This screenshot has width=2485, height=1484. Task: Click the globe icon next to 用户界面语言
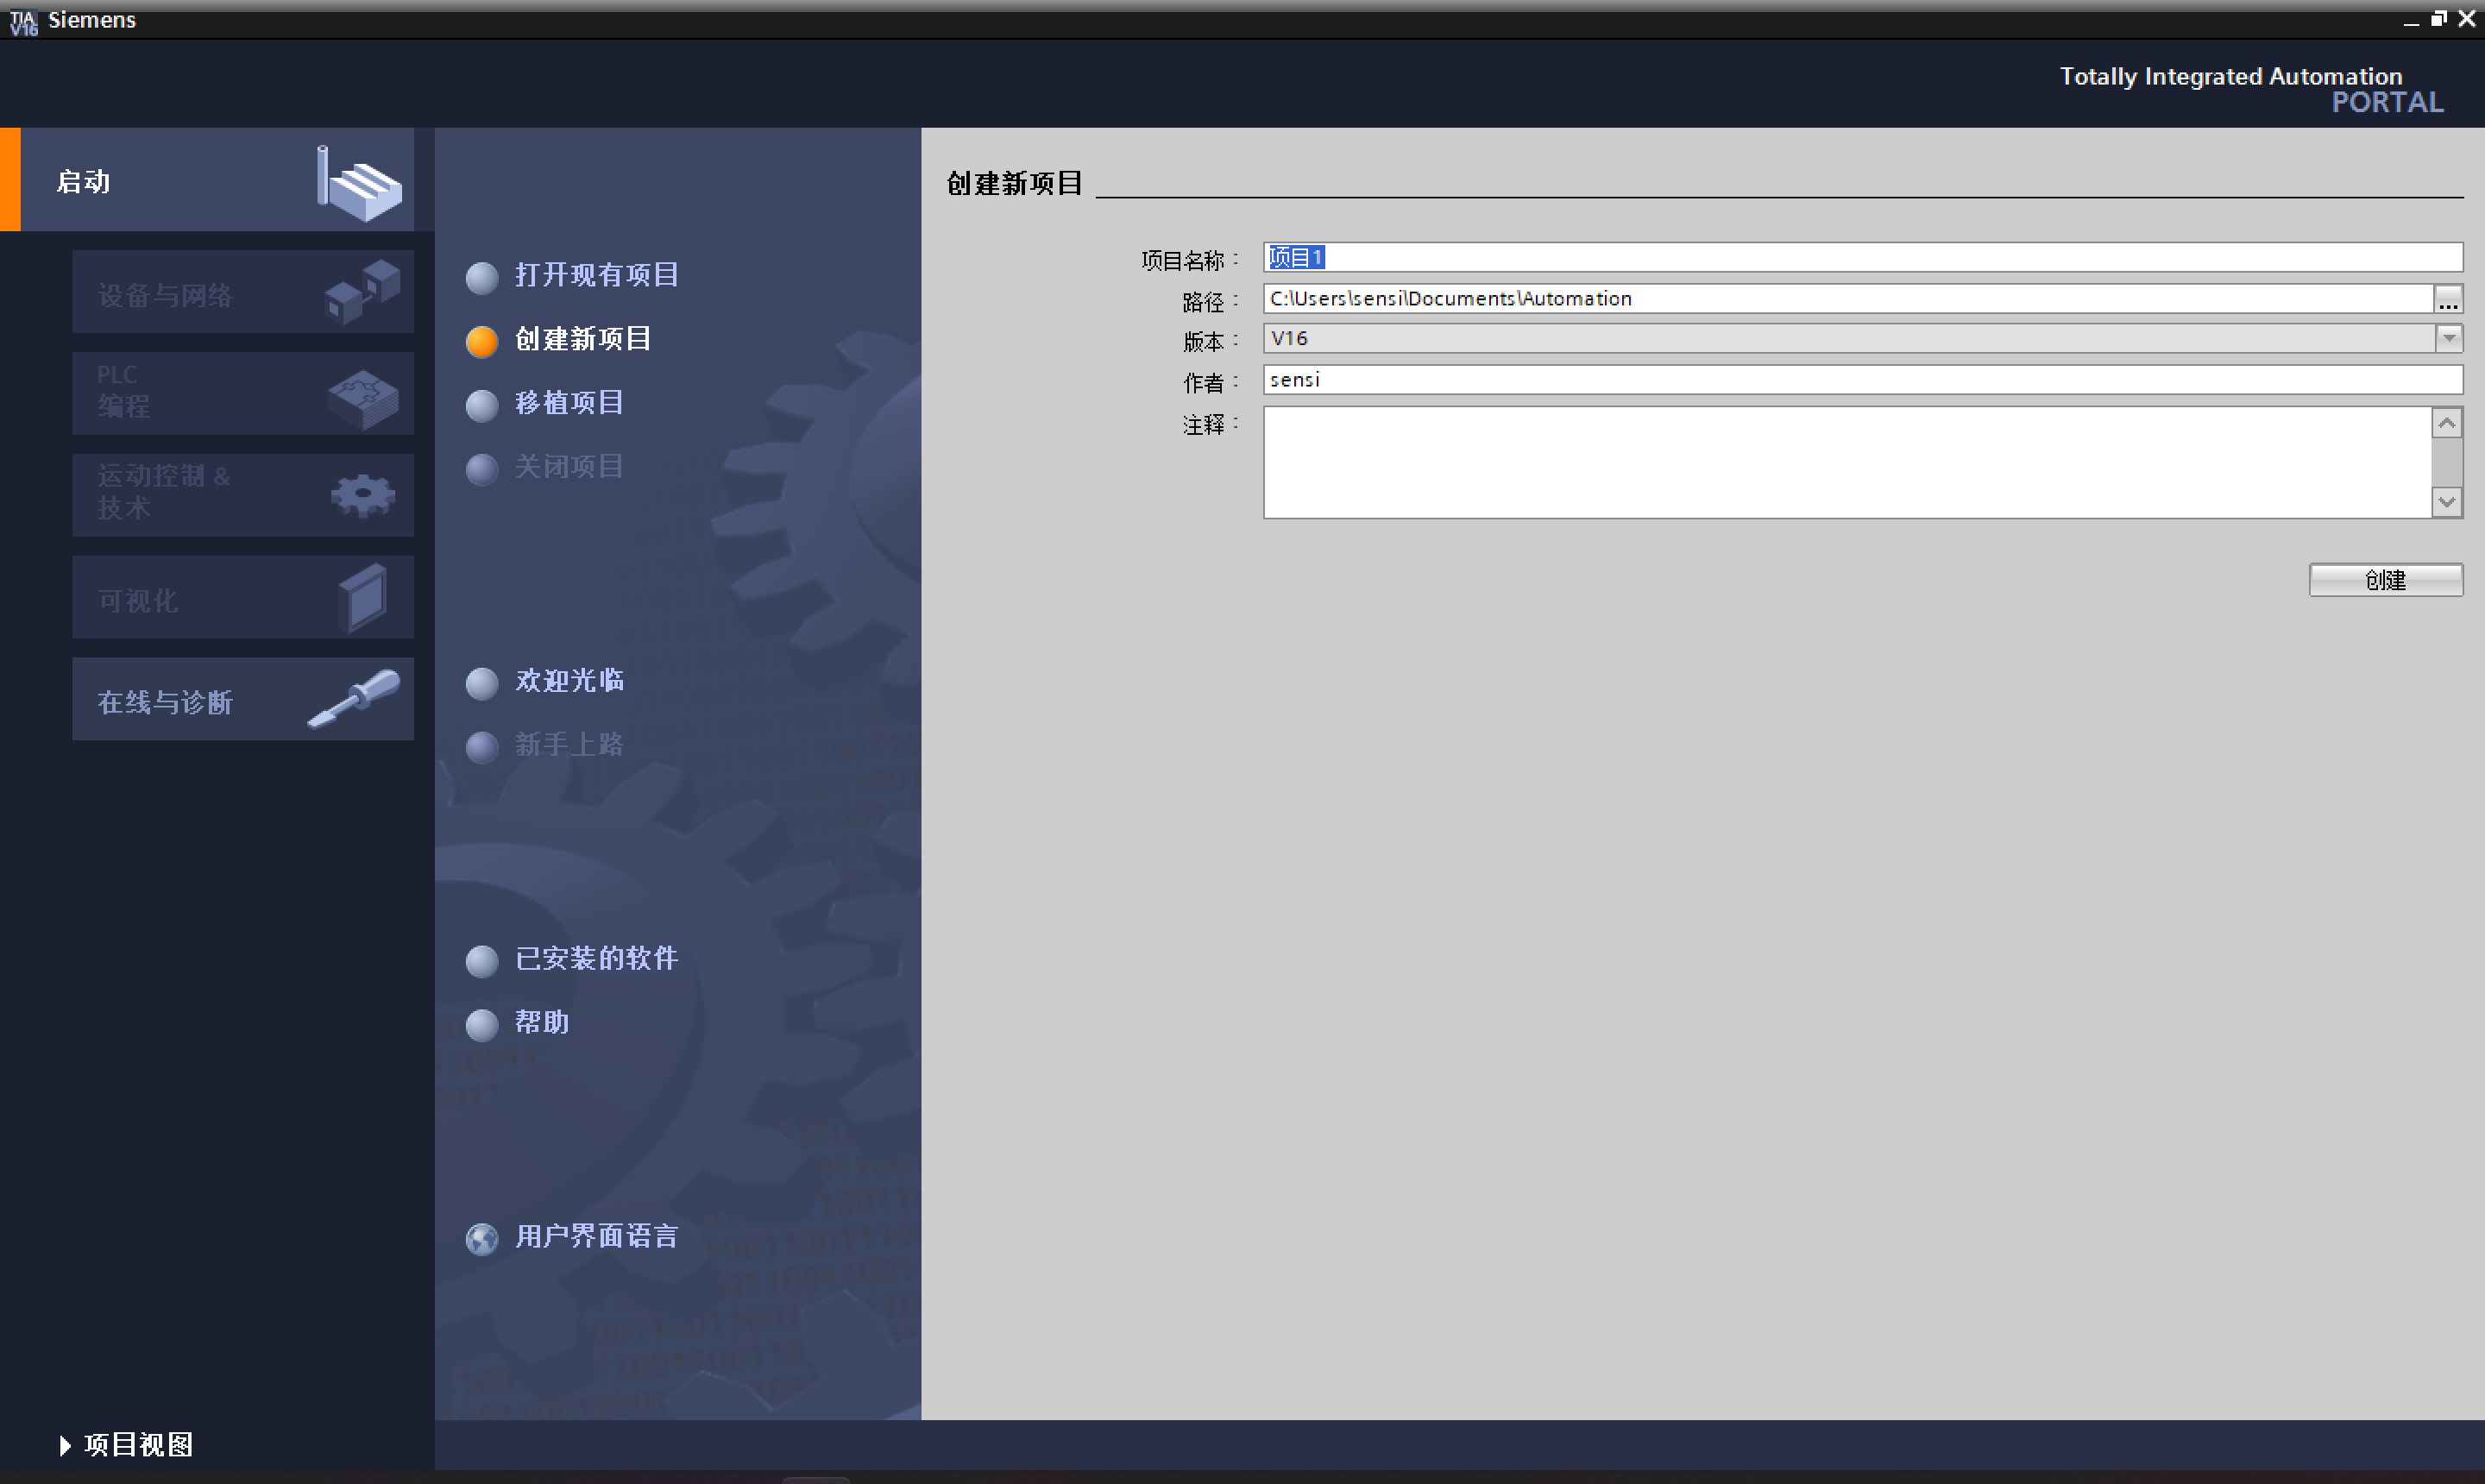[x=482, y=1238]
